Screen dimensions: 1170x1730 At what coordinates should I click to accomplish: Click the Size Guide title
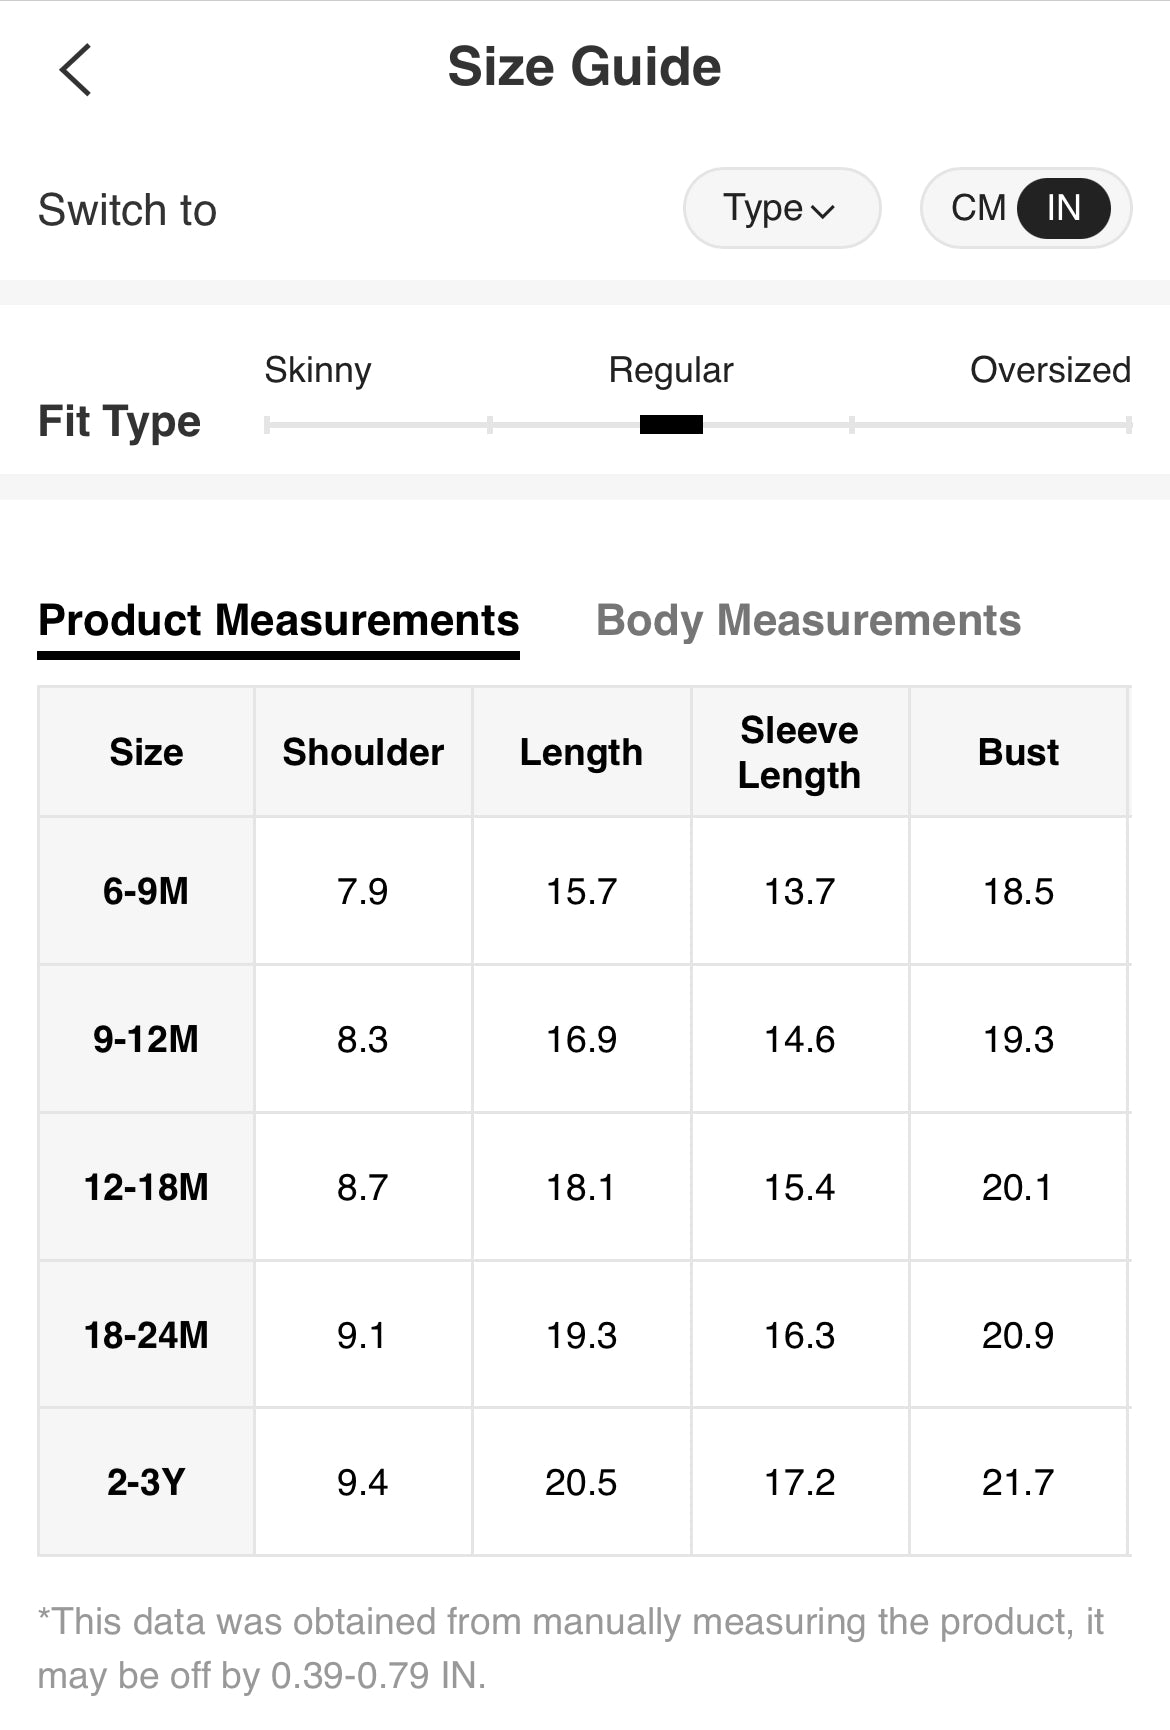tap(584, 68)
